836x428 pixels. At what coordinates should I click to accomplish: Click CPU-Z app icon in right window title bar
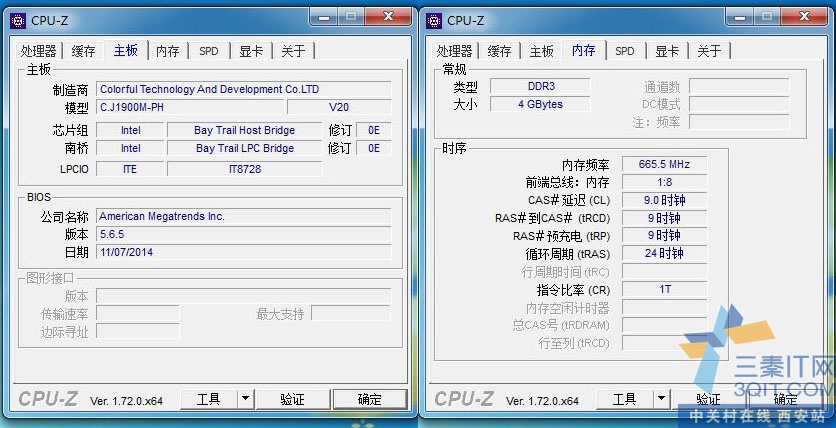point(433,20)
